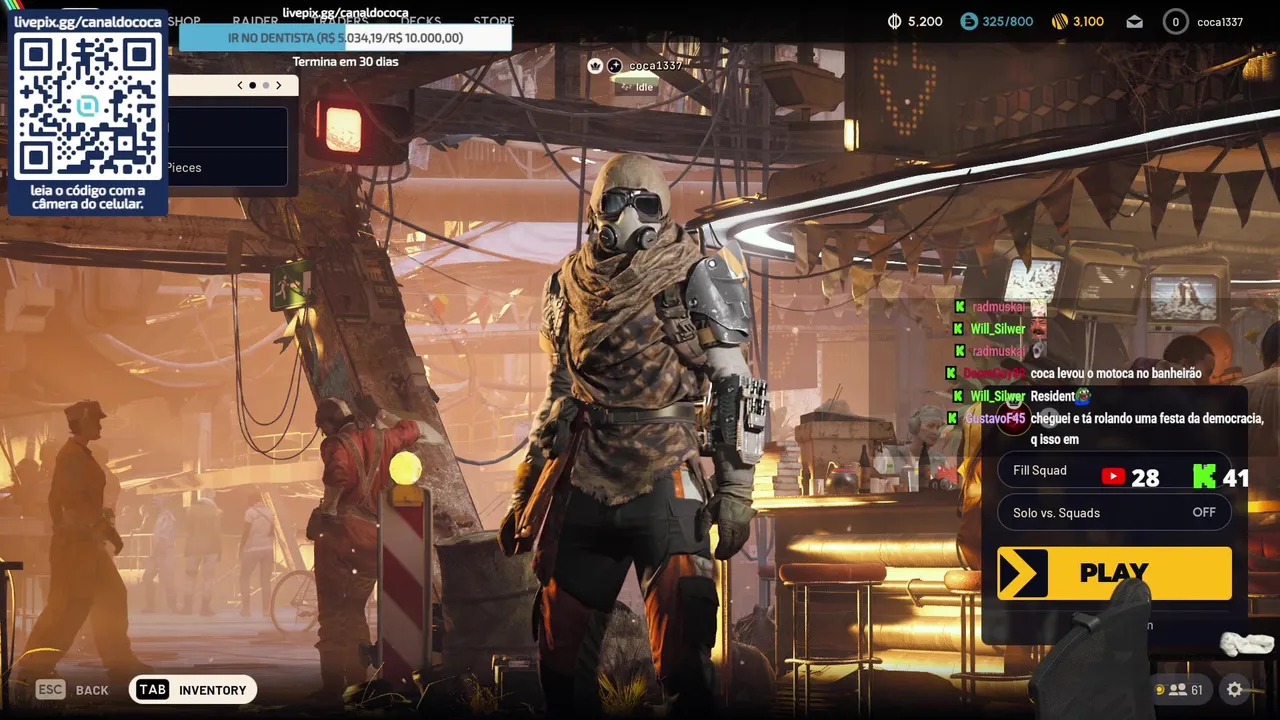Click the YouTube viewer count icon
The image size is (1280, 720).
pos(1113,477)
